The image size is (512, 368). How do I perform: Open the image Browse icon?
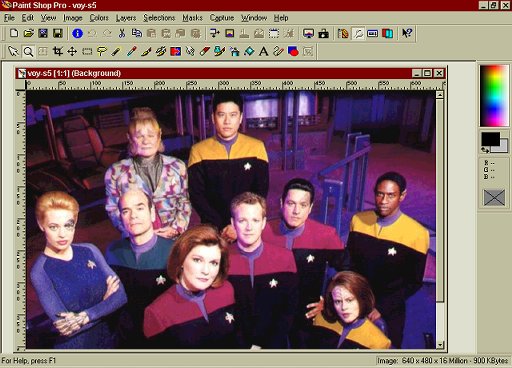click(x=43, y=33)
